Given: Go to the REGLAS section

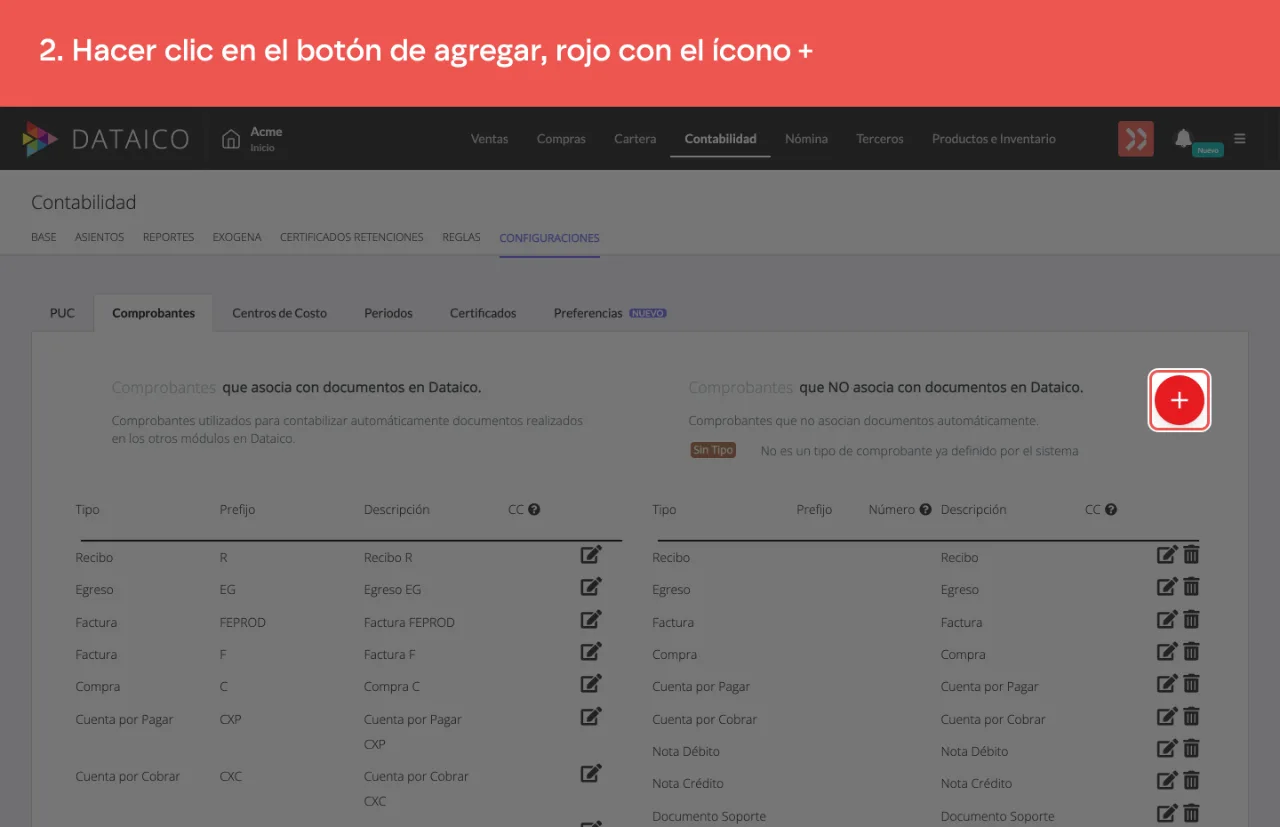Looking at the screenshot, I should click(461, 238).
